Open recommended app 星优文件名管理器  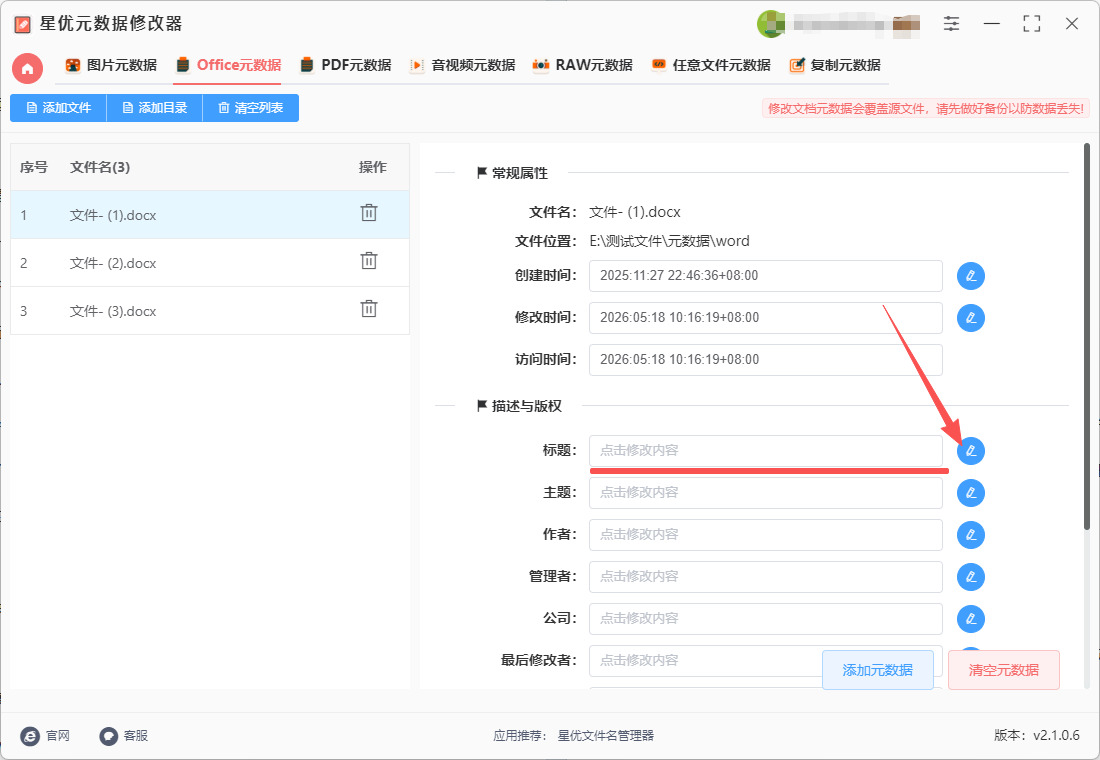pos(605,735)
